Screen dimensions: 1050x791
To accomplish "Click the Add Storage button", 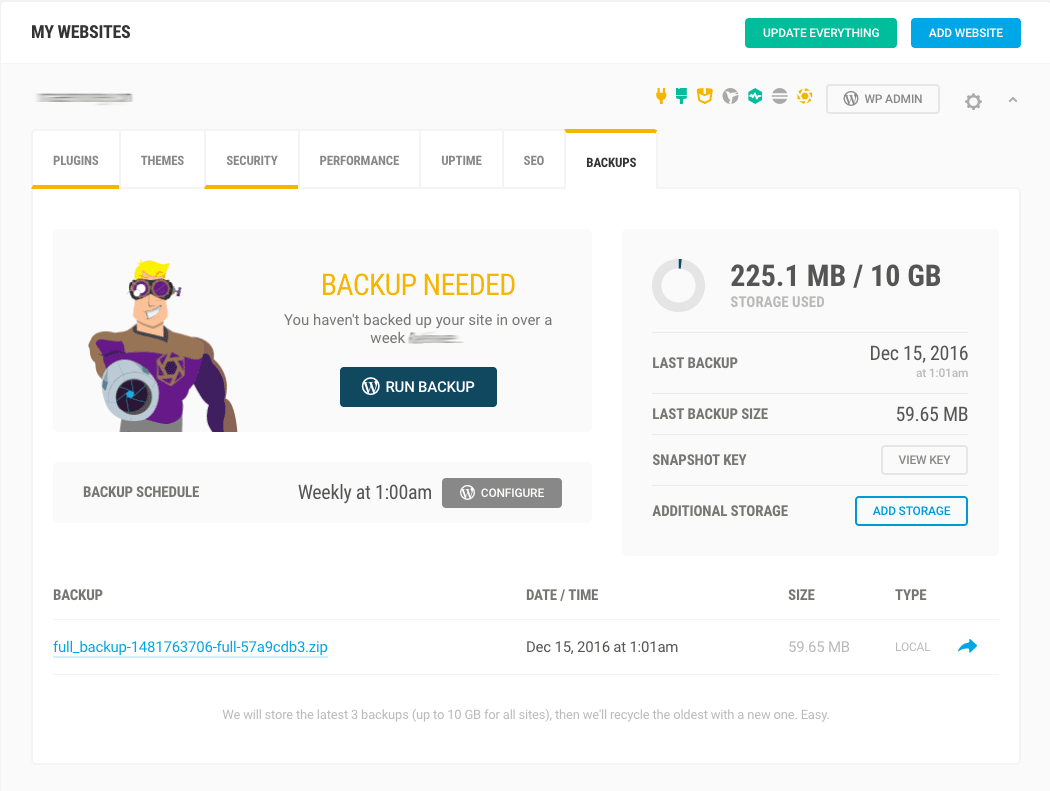I will [911, 511].
